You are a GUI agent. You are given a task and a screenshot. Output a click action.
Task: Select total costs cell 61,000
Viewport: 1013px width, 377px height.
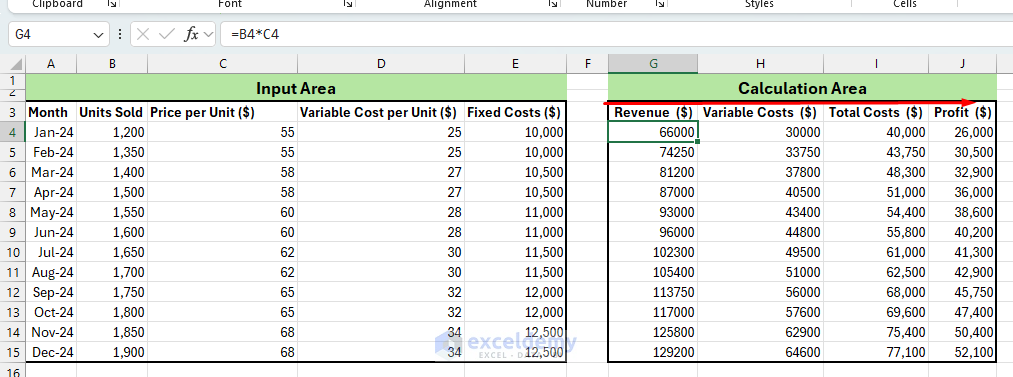click(876, 252)
